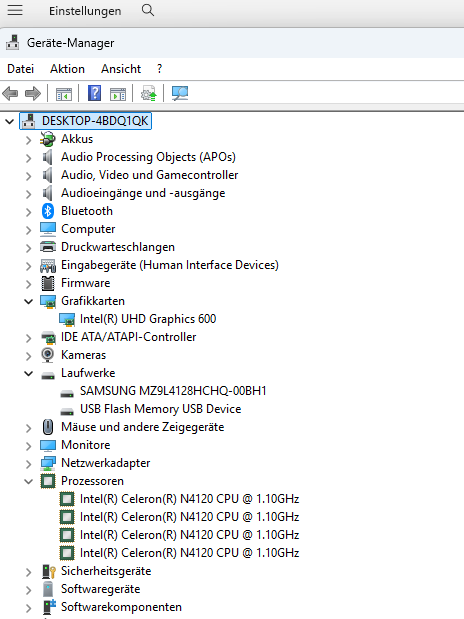Click the back arrow toolbar icon
Screen dimensions: 464x619
point(10,94)
